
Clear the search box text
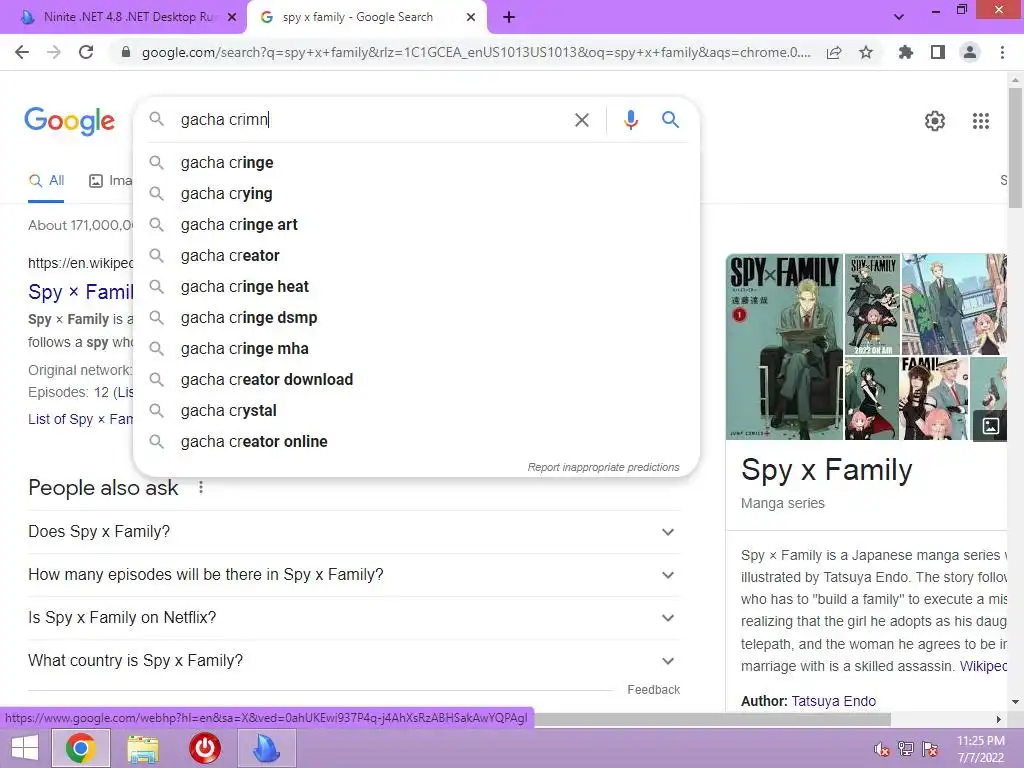click(581, 120)
